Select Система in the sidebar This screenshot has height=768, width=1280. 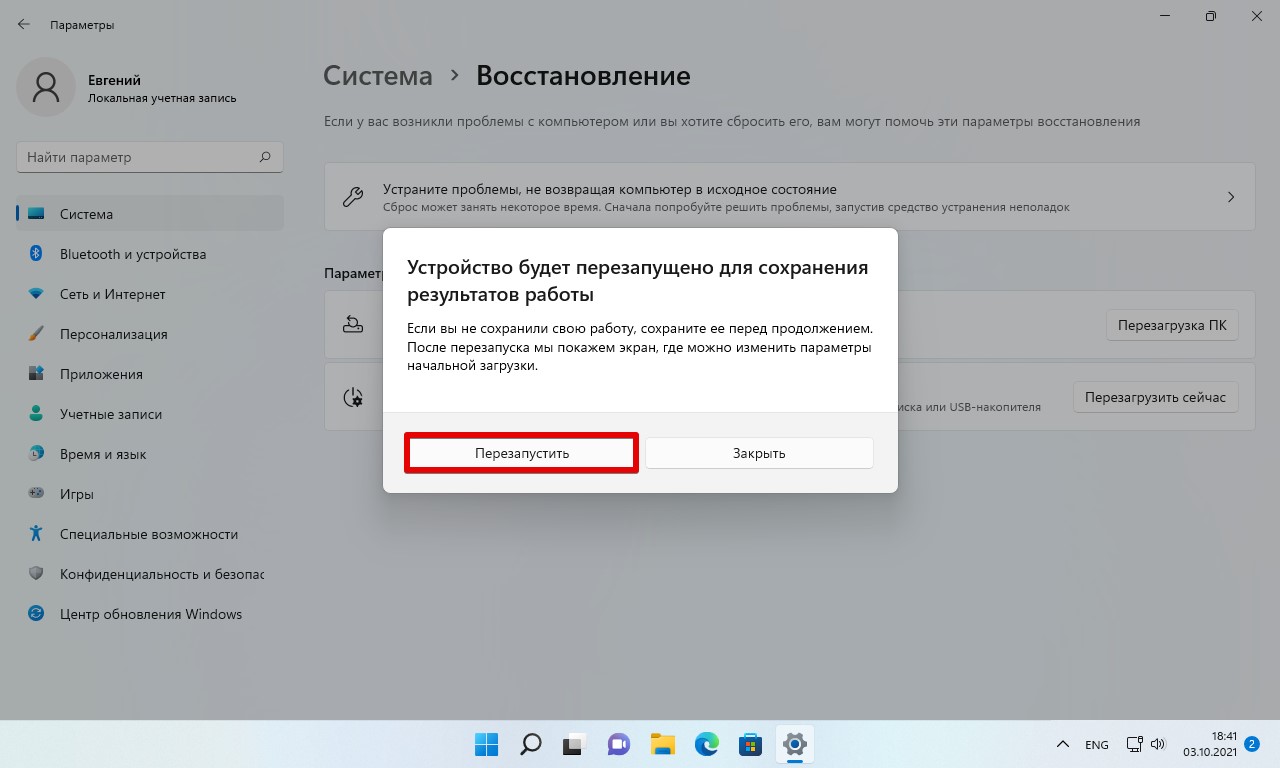click(x=150, y=214)
